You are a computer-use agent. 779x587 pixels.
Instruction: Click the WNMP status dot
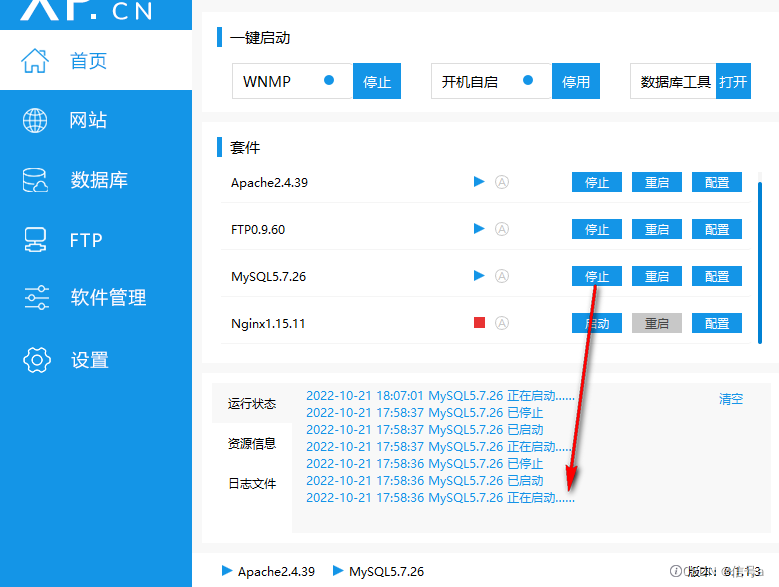pyautogui.click(x=329, y=80)
